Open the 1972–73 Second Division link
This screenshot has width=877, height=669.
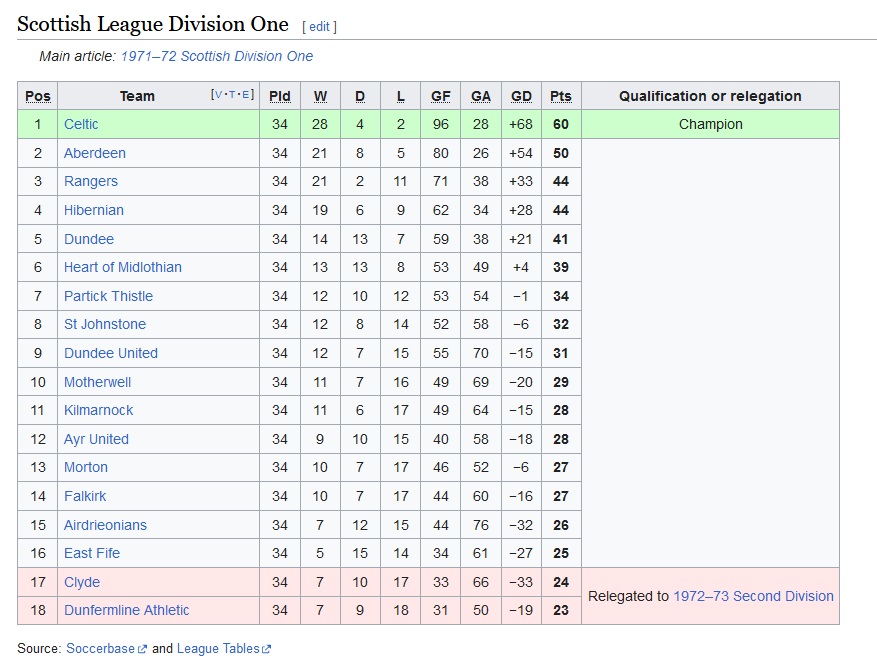point(753,596)
